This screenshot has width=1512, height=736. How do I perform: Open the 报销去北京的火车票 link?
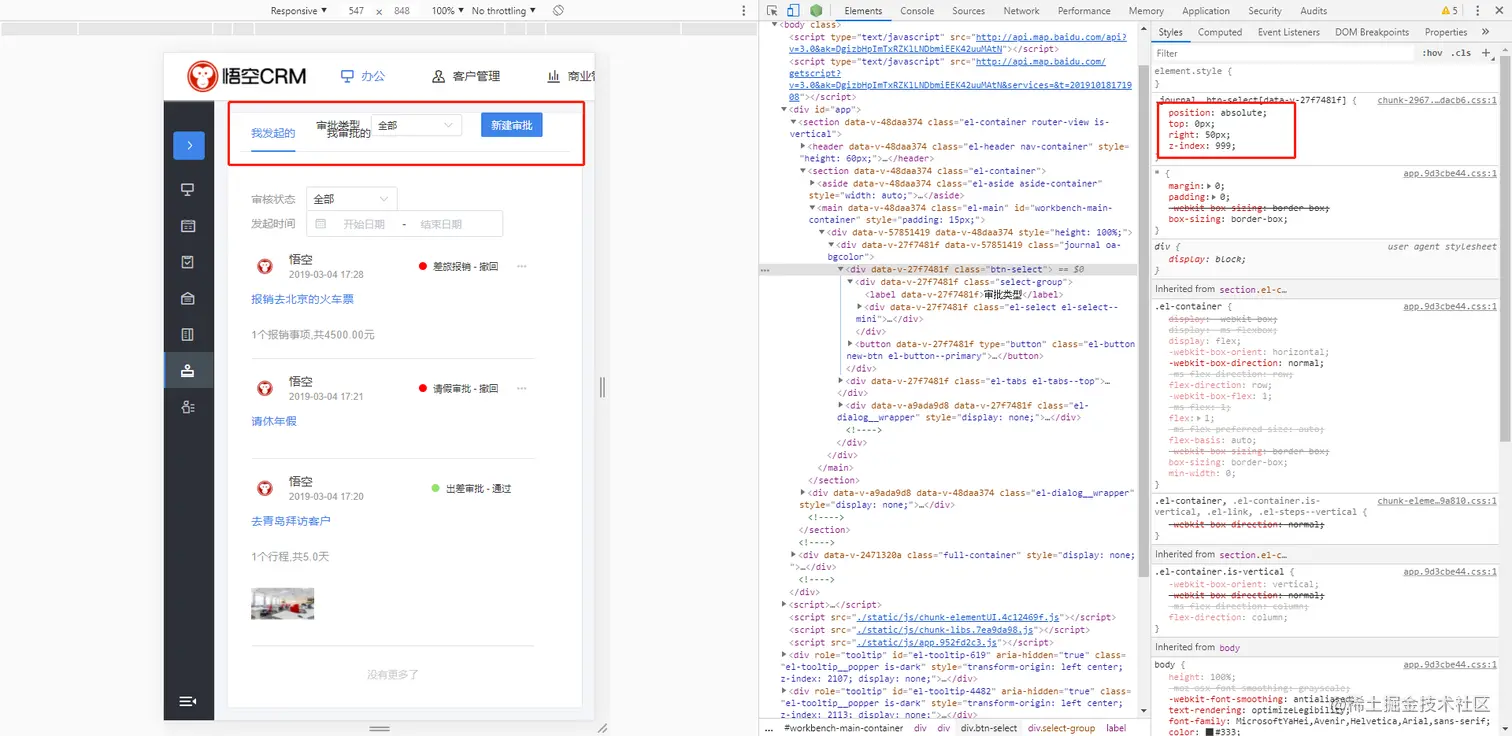(302, 299)
